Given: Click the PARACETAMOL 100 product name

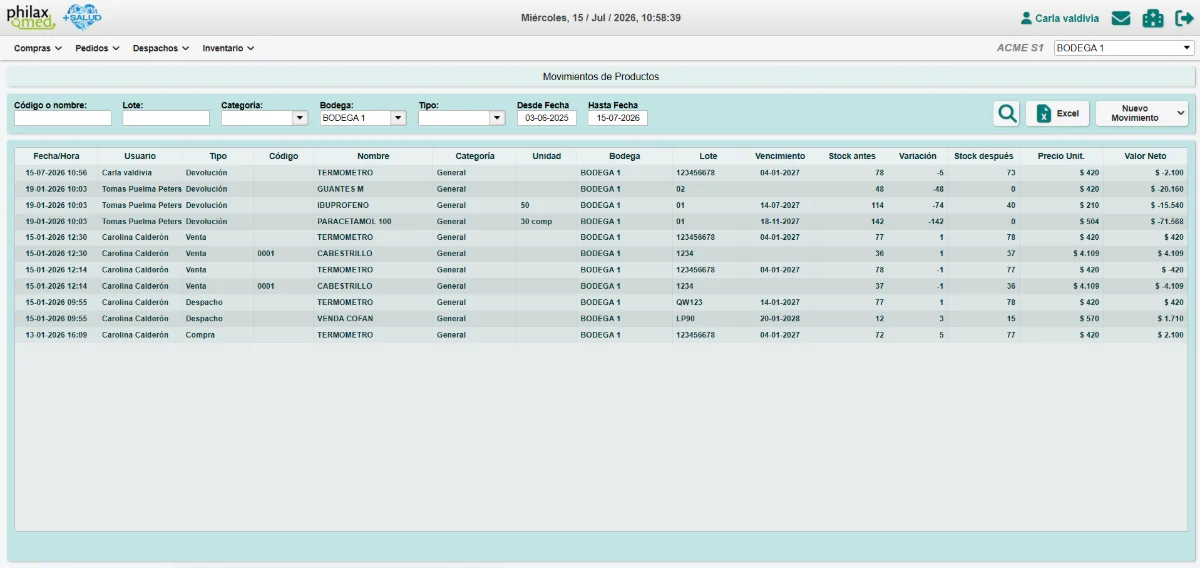Looking at the screenshot, I should [x=354, y=221].
